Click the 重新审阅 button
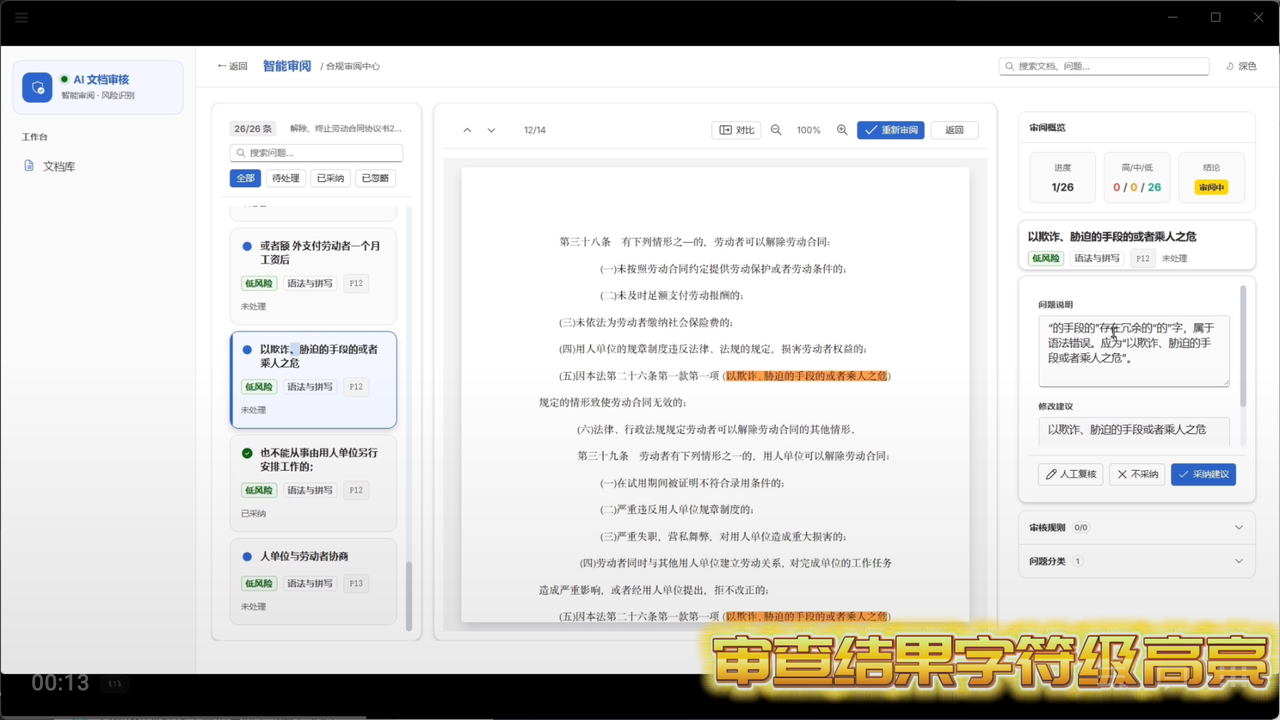Viewport: 1280px width, 720px height. pos(891,130)
